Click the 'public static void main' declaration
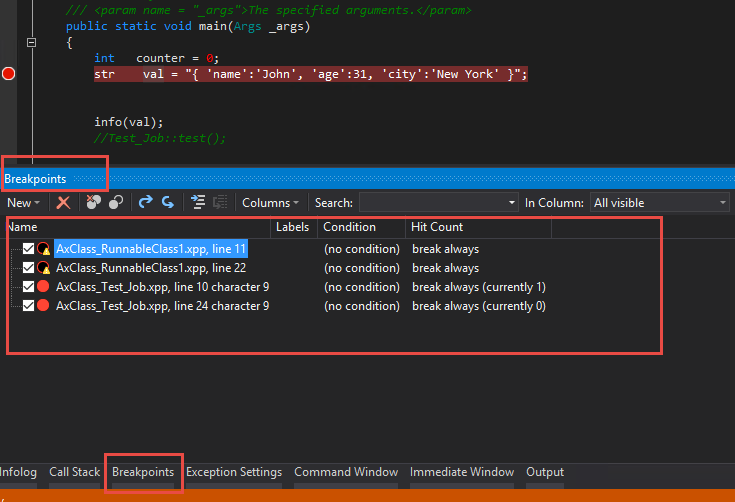 [x=188, y=26]
